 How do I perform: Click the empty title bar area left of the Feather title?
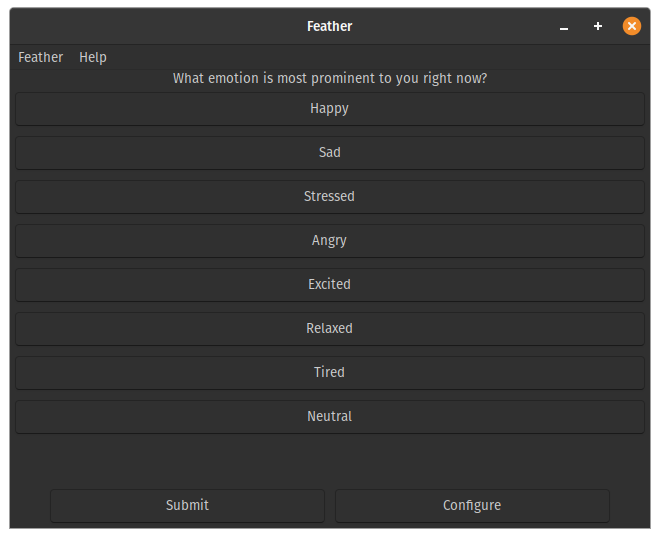point(150,27)
